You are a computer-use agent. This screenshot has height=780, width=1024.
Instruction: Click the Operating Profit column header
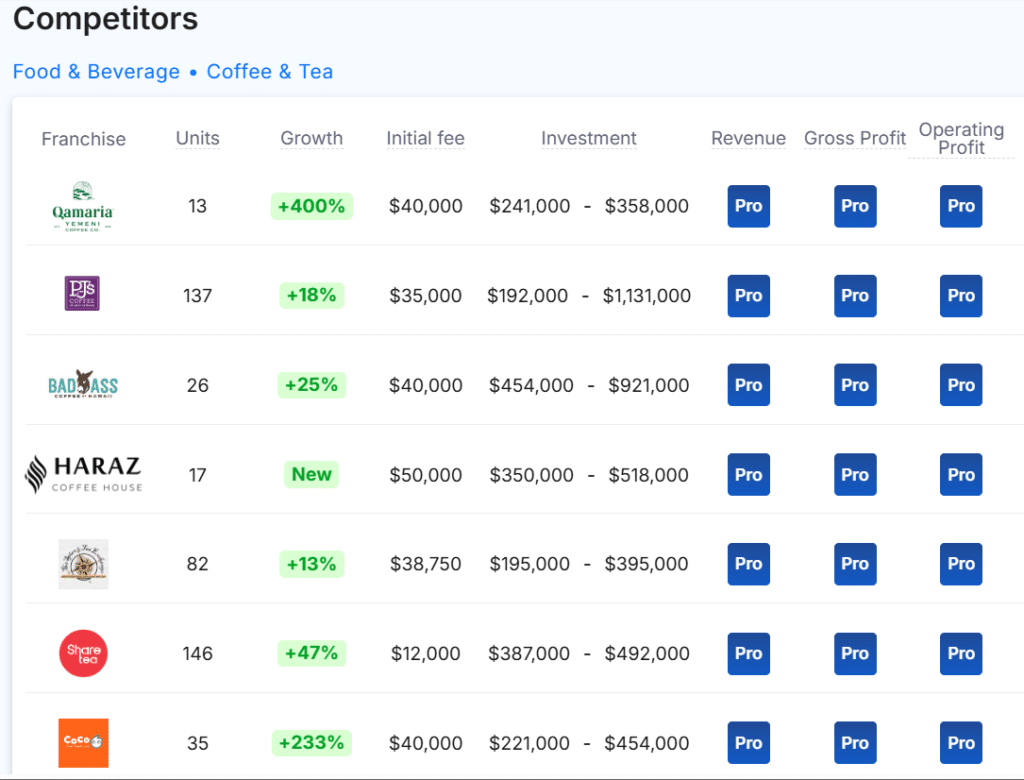pyautogui.click(x=961, y=138)
